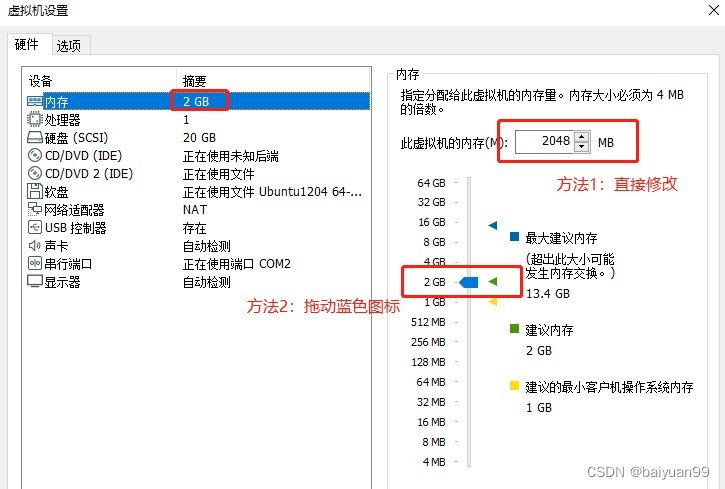Click the USB controller icon
Image resolution: width=725 pixels, height=489 pixels.
pyautogui.click(x=35, y=227)
